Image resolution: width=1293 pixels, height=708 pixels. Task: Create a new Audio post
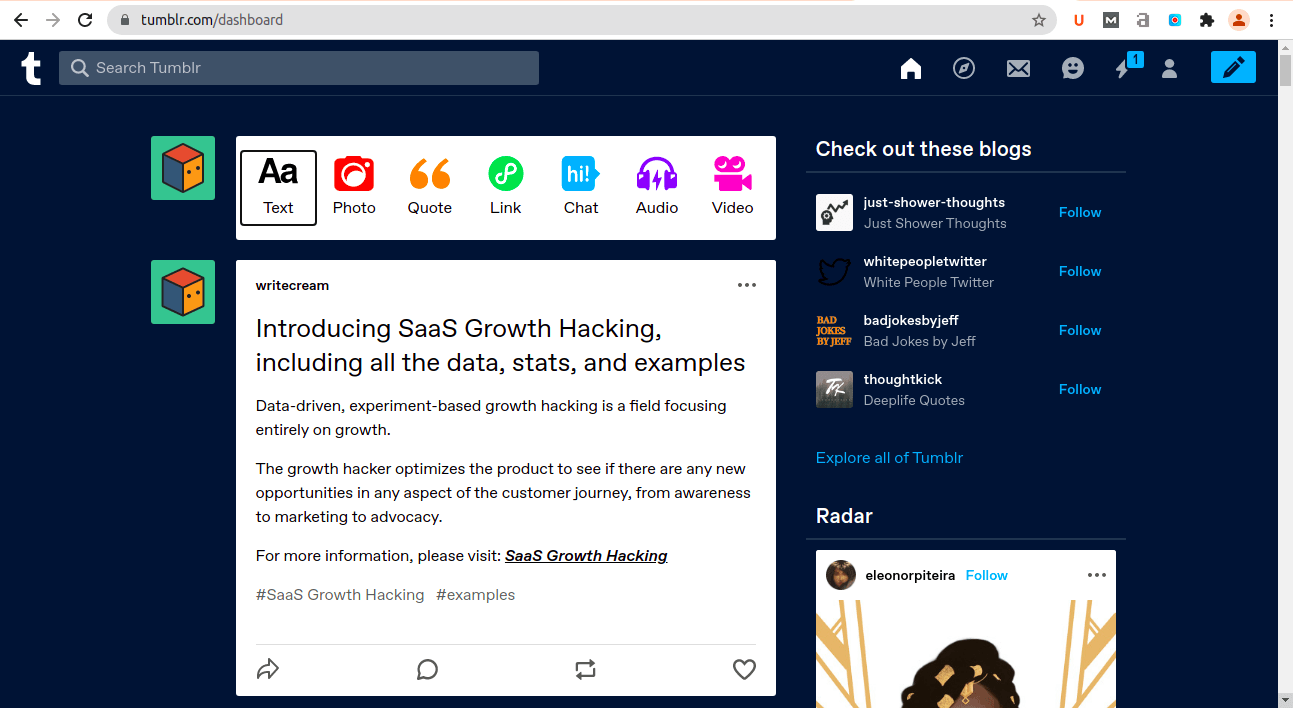[x=657, y=186]
